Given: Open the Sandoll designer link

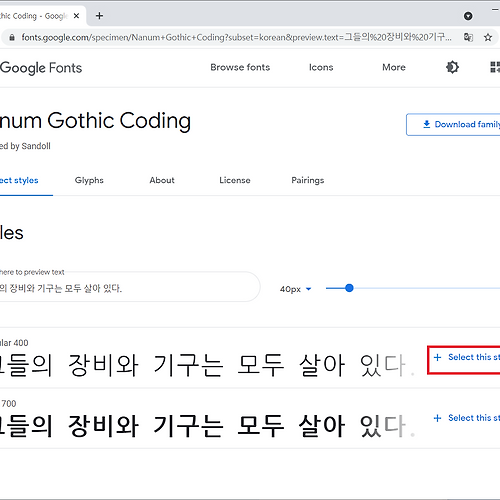Looking at the screenshot, I should [x=36, y=146].
